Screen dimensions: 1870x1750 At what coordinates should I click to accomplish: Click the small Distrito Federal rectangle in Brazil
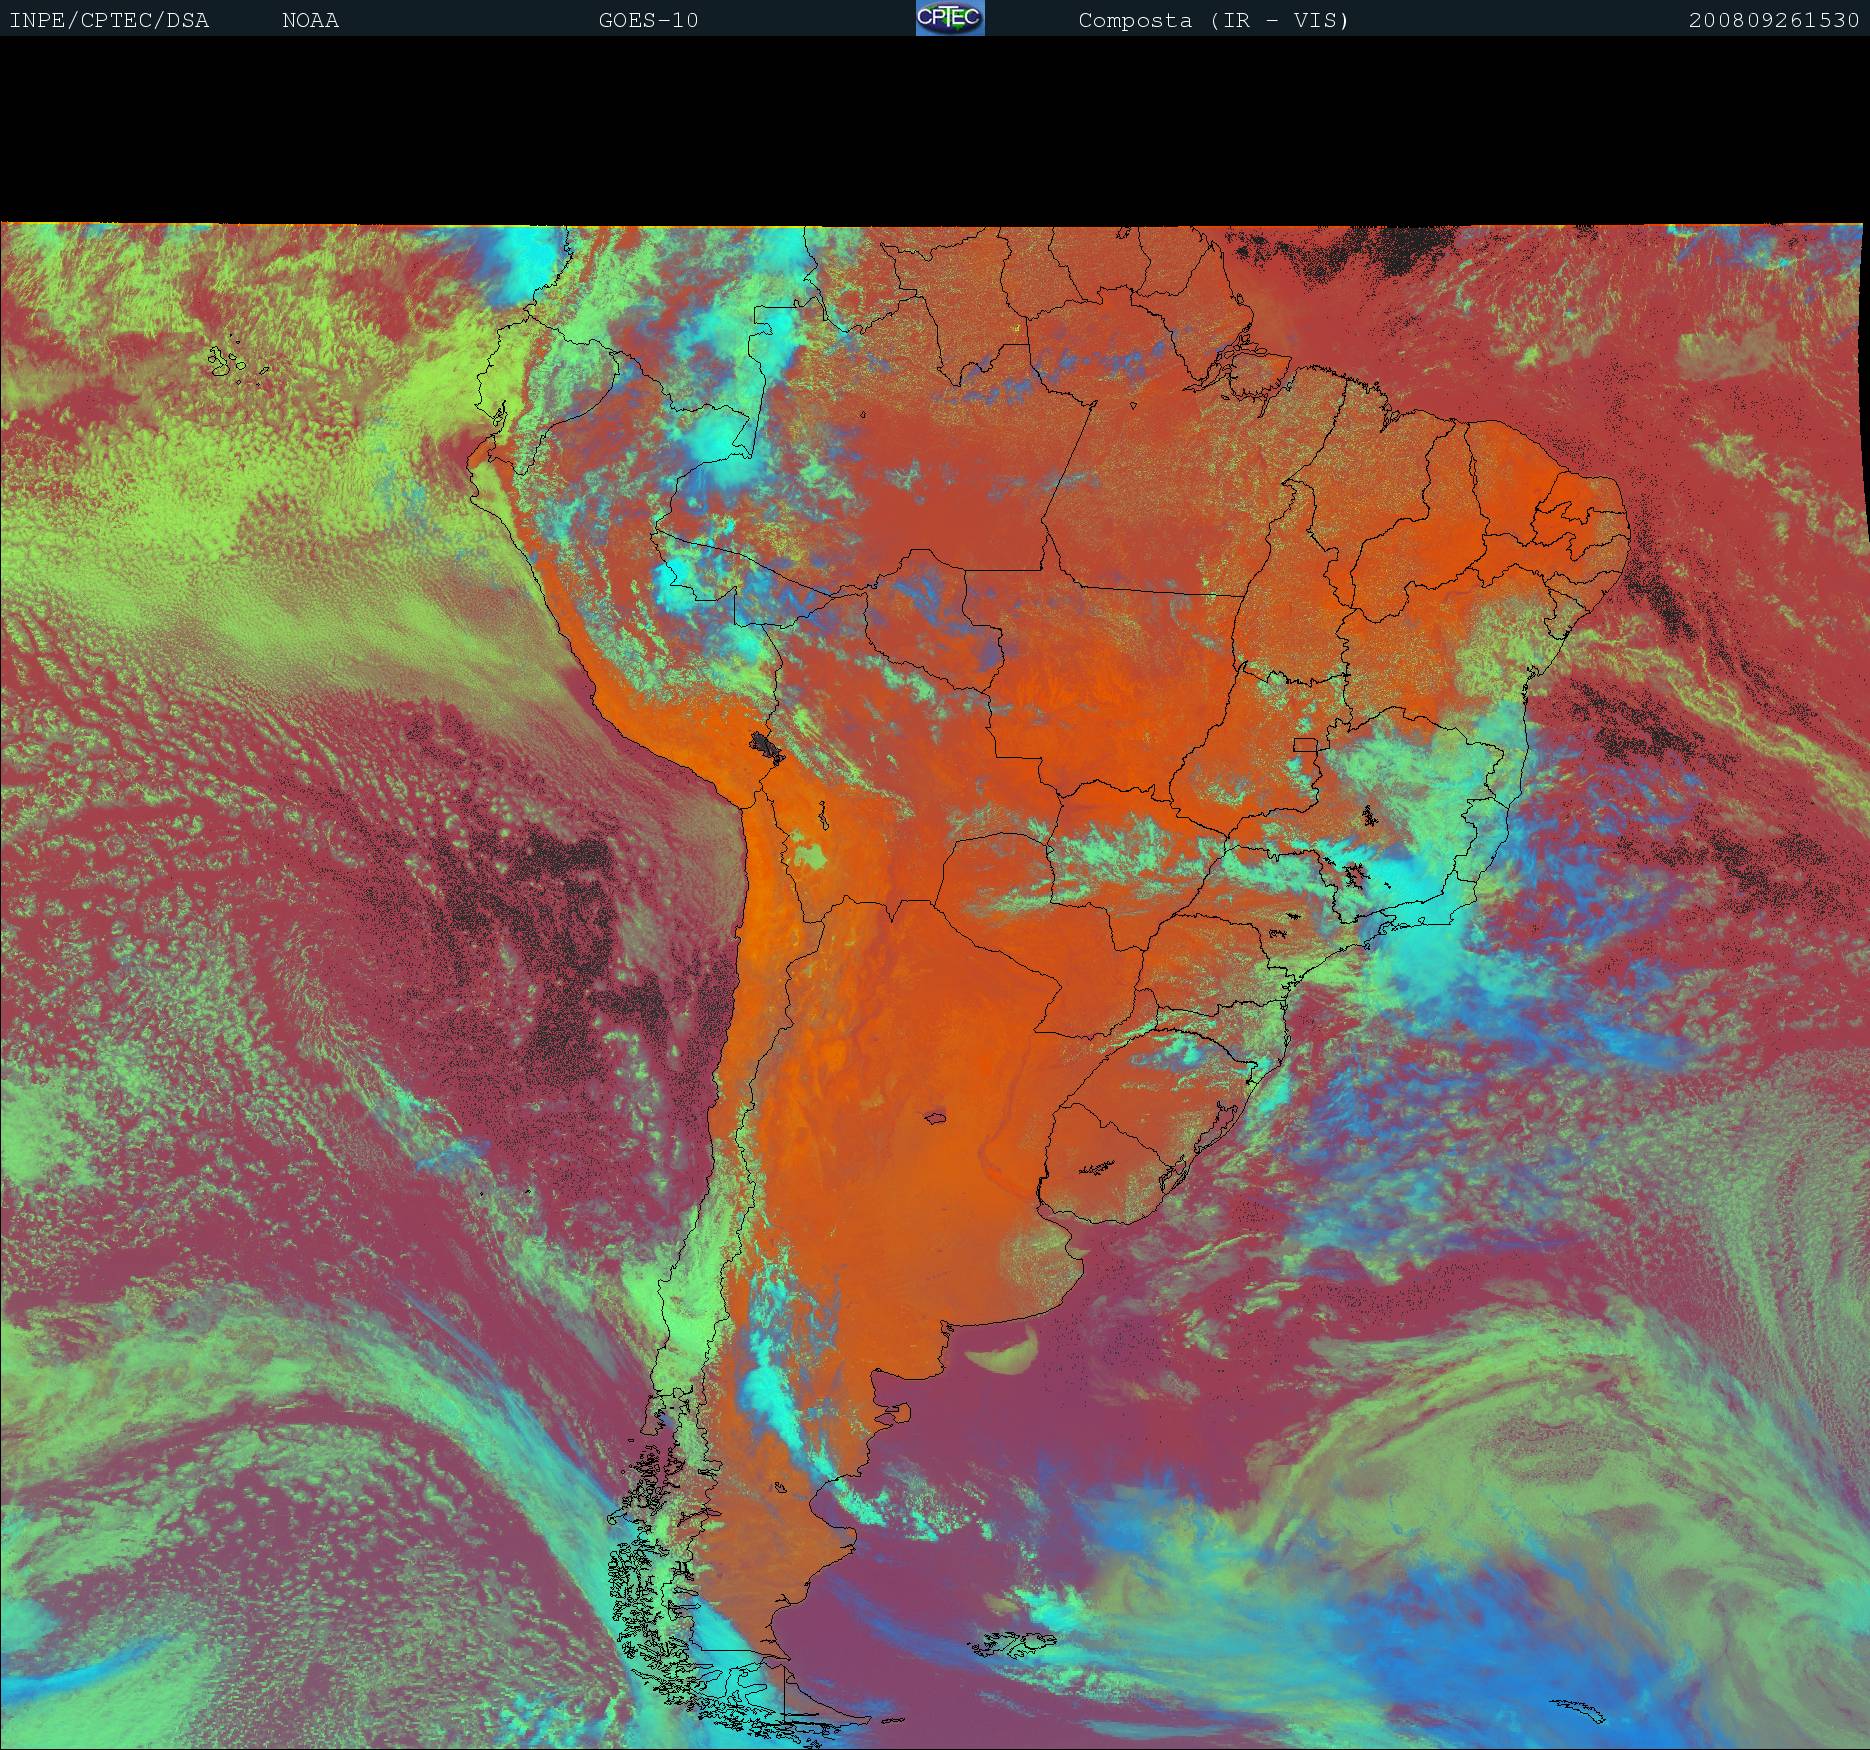1305,744
